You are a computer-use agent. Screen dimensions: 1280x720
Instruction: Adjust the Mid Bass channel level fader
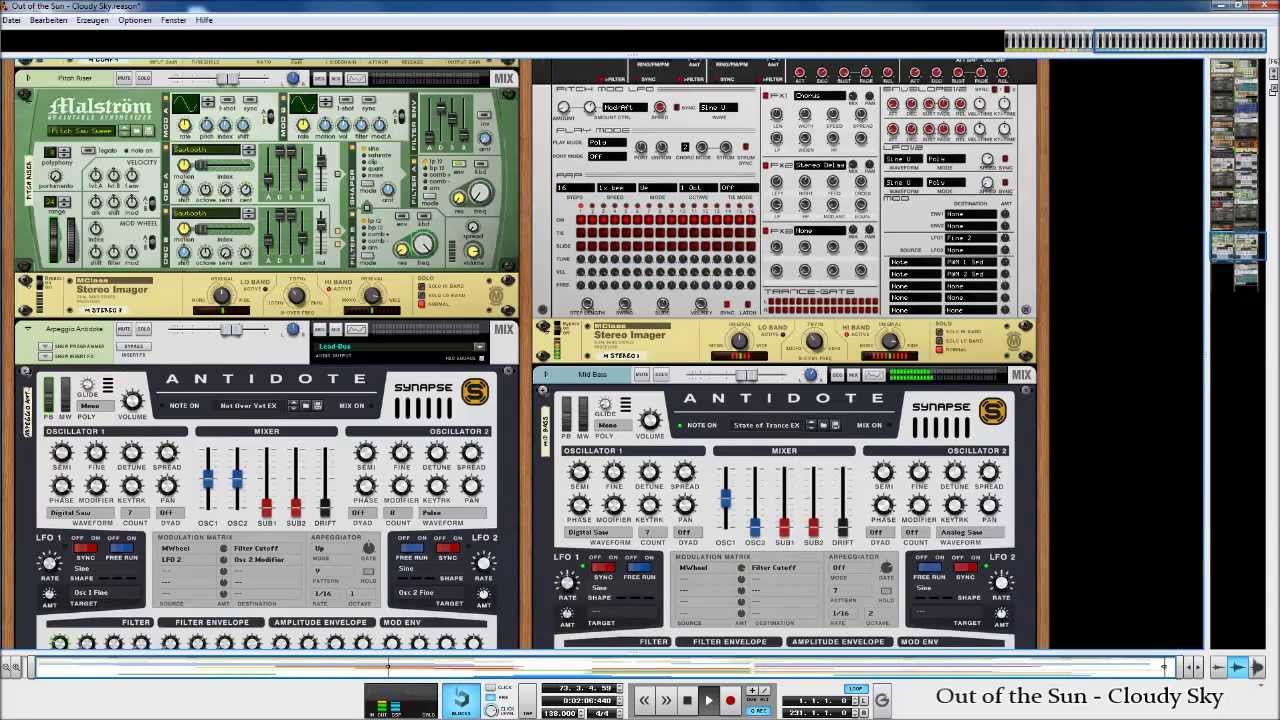click(746, 376)
